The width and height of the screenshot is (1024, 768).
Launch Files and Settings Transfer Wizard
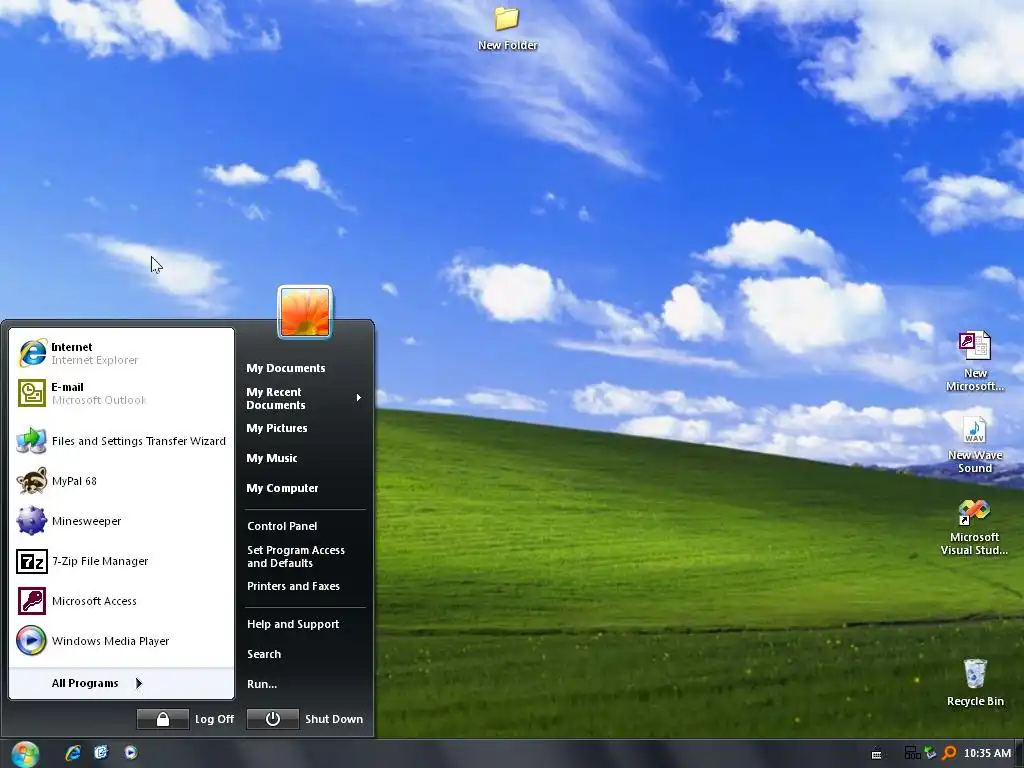tap(121, 441)
